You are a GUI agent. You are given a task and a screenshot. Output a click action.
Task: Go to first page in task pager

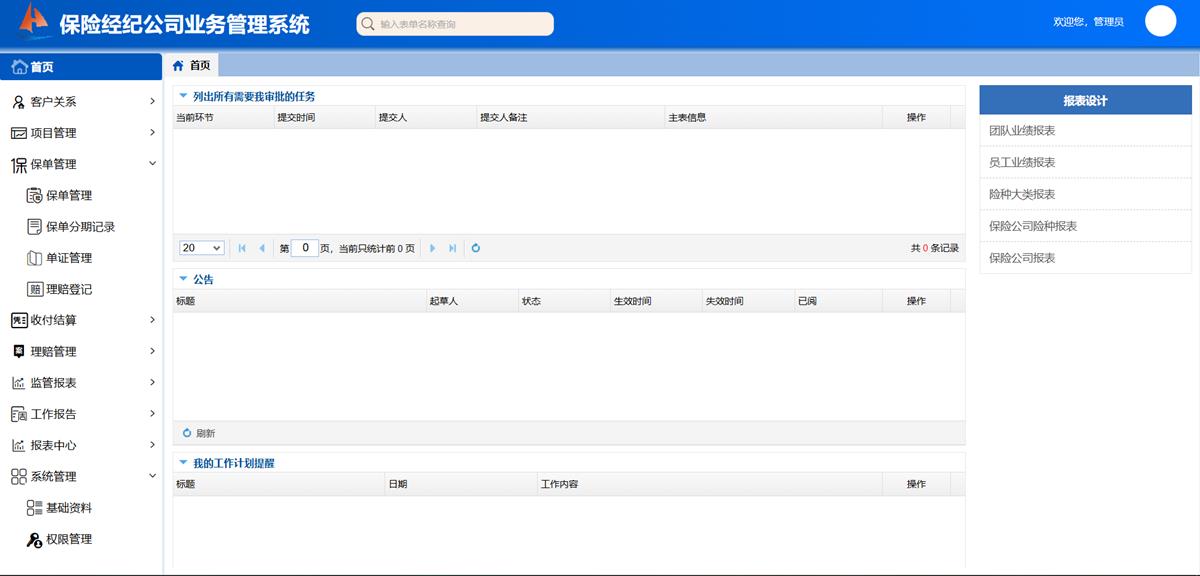pyautogui.click(x=242, y=248)
